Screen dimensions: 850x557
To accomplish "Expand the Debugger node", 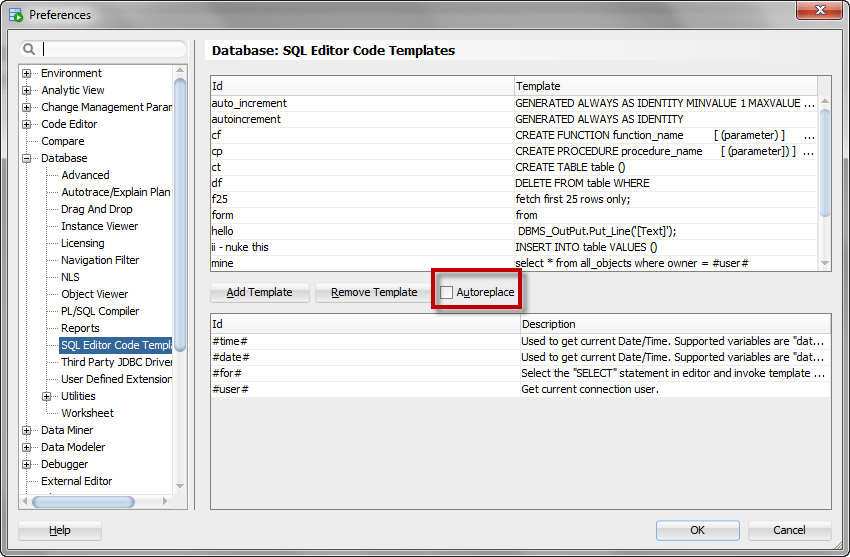I will (26, 464).
